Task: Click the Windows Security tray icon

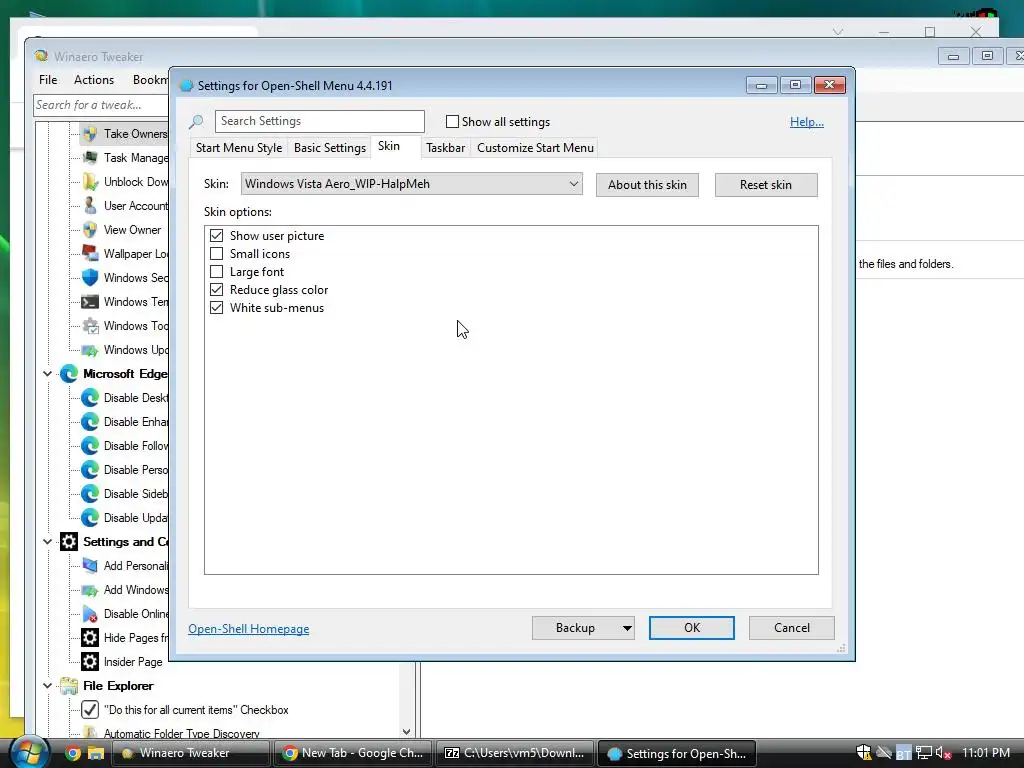Action: (x=864, y=753)
